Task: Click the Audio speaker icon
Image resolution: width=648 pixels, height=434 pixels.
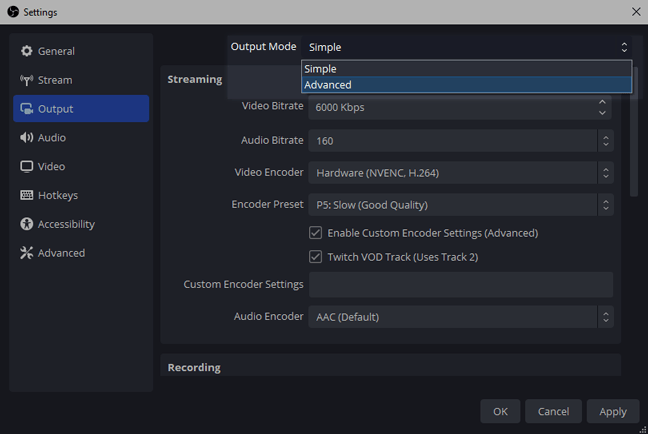Action: (x=27, y=138)
